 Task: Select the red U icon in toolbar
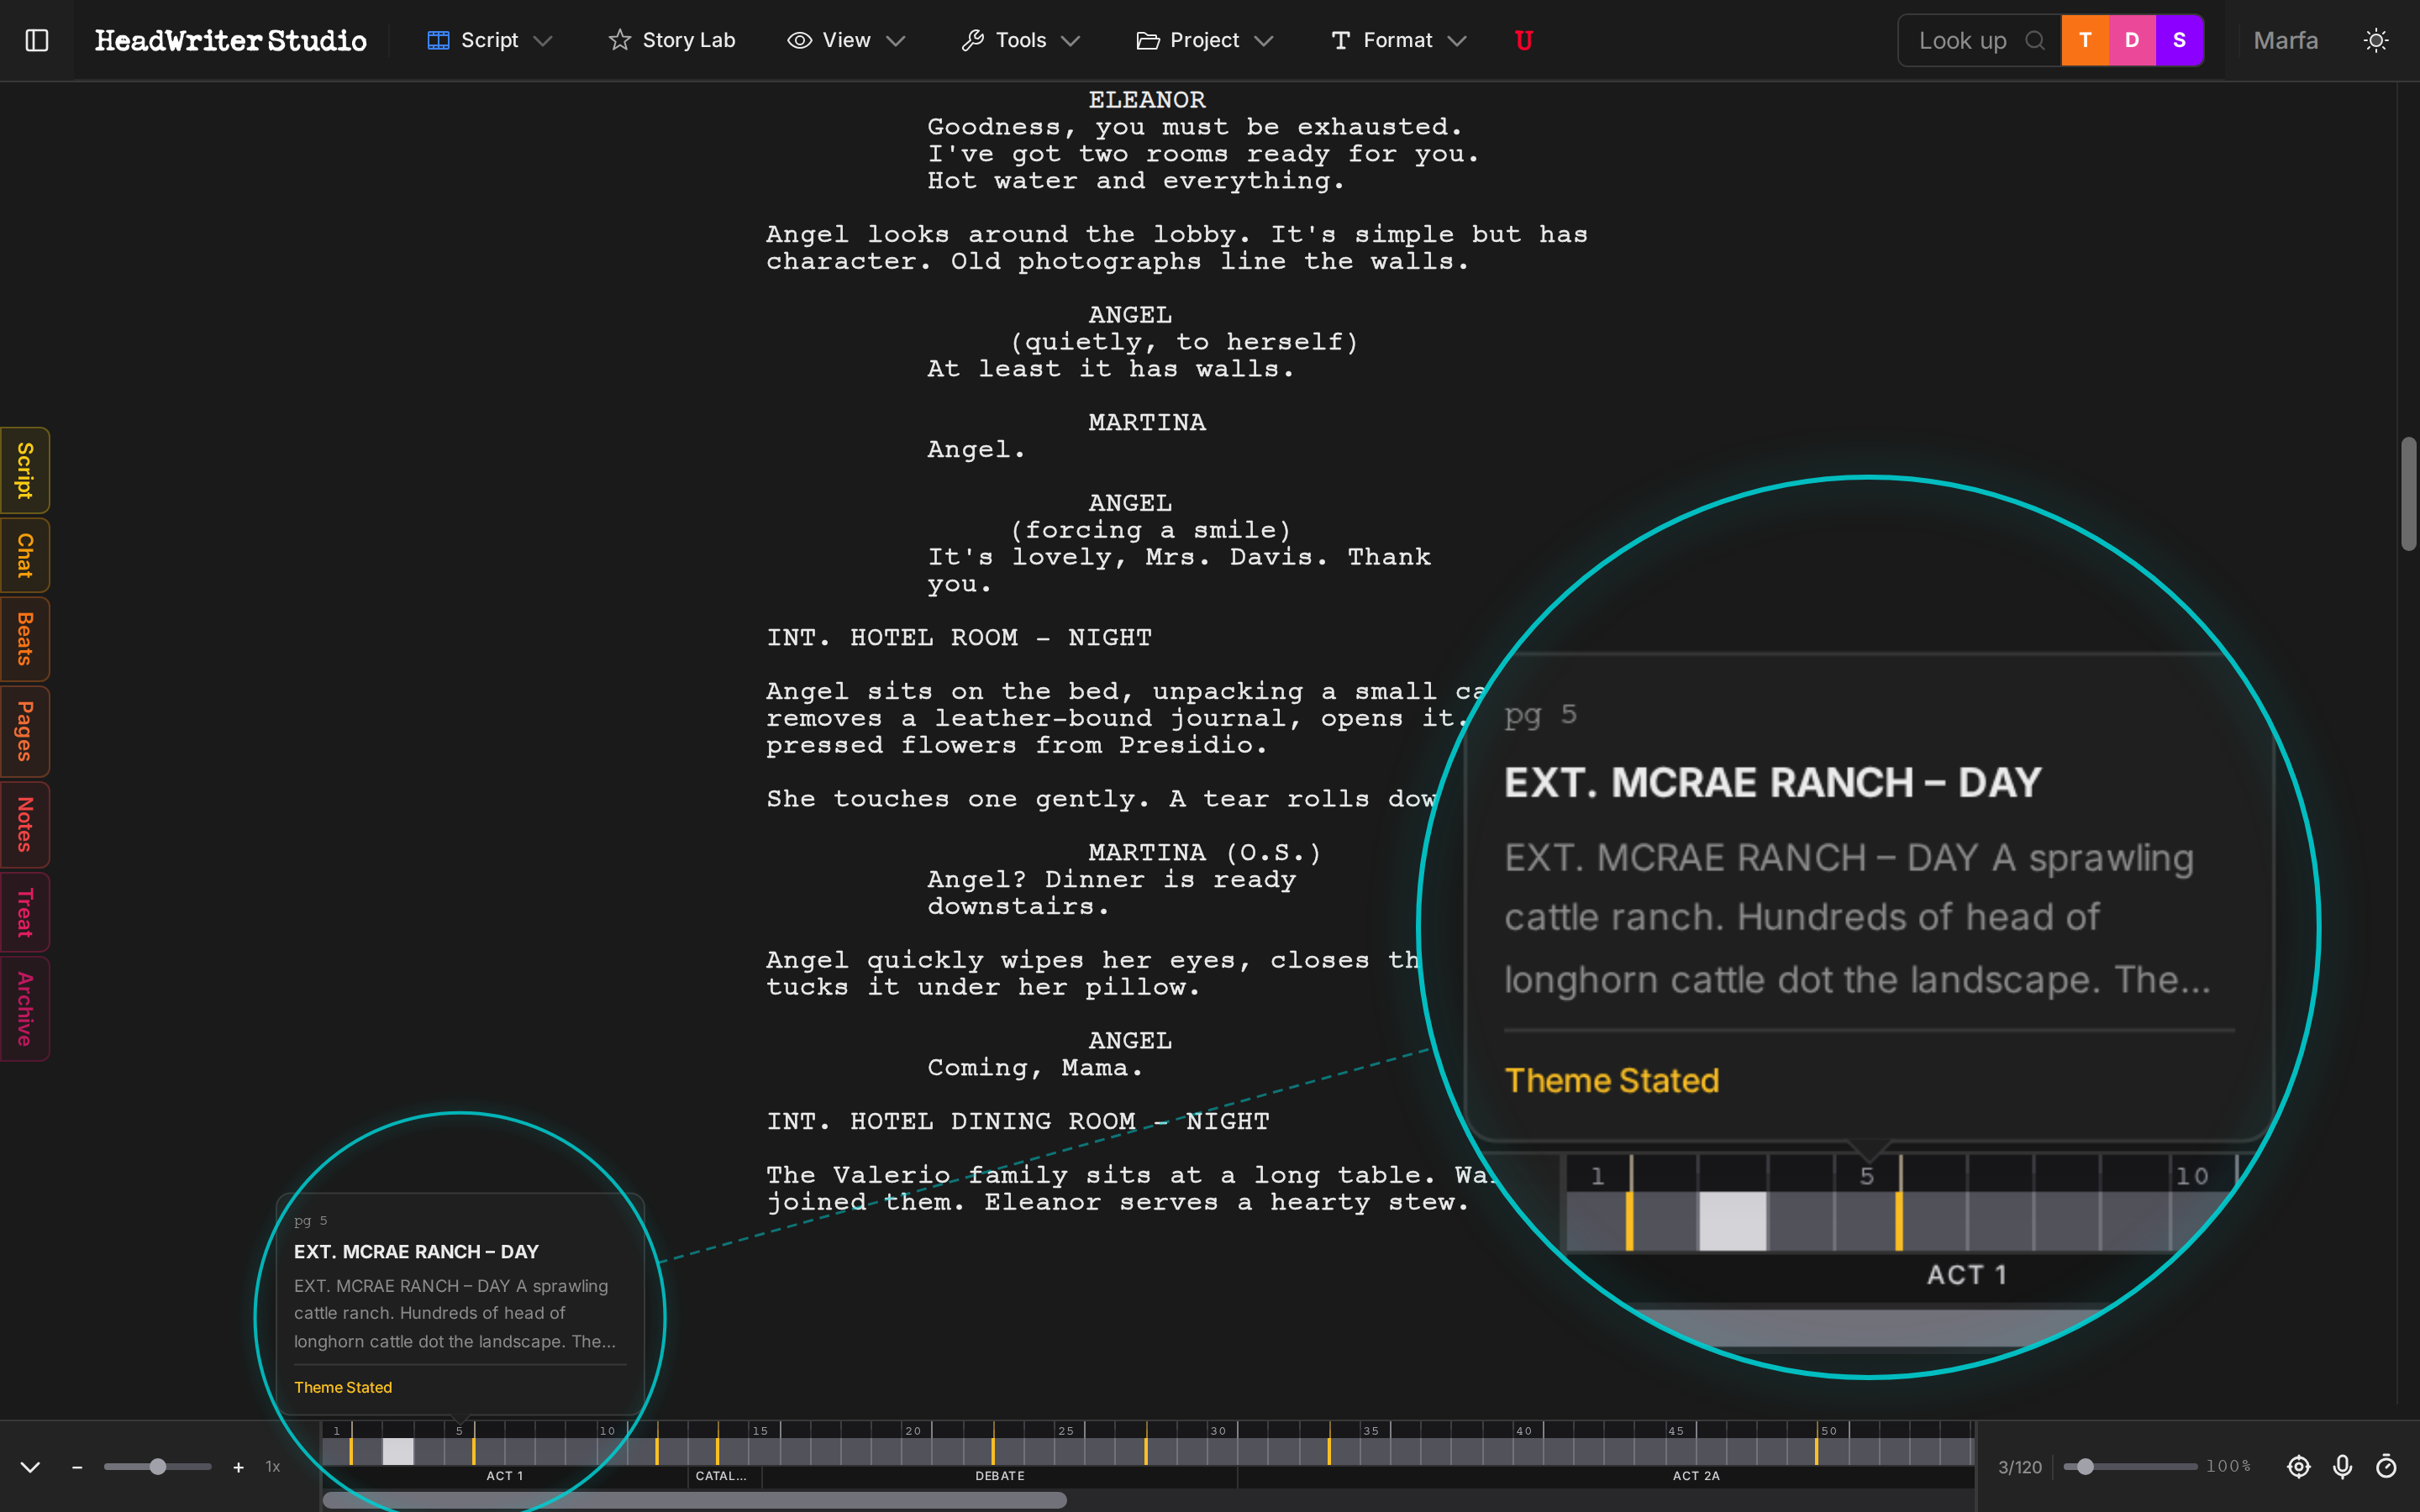click(1524, 40)
